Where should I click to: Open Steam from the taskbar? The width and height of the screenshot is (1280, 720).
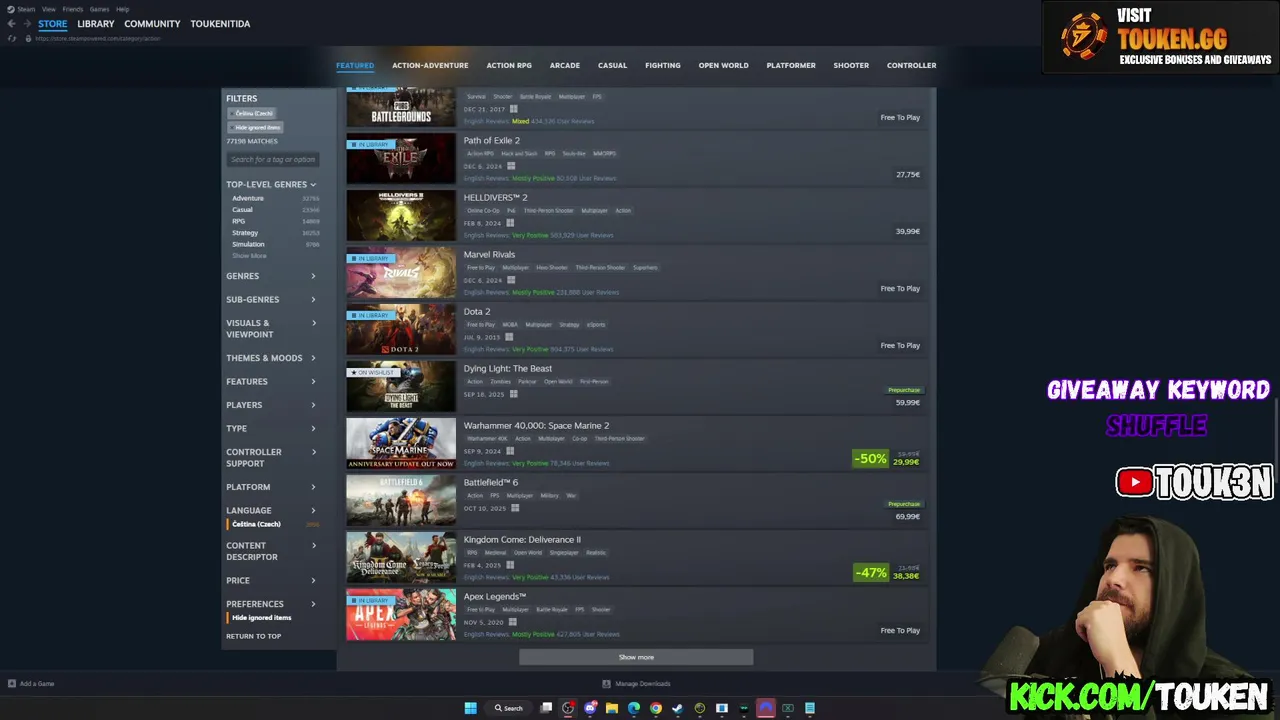(x=678, y=708)
